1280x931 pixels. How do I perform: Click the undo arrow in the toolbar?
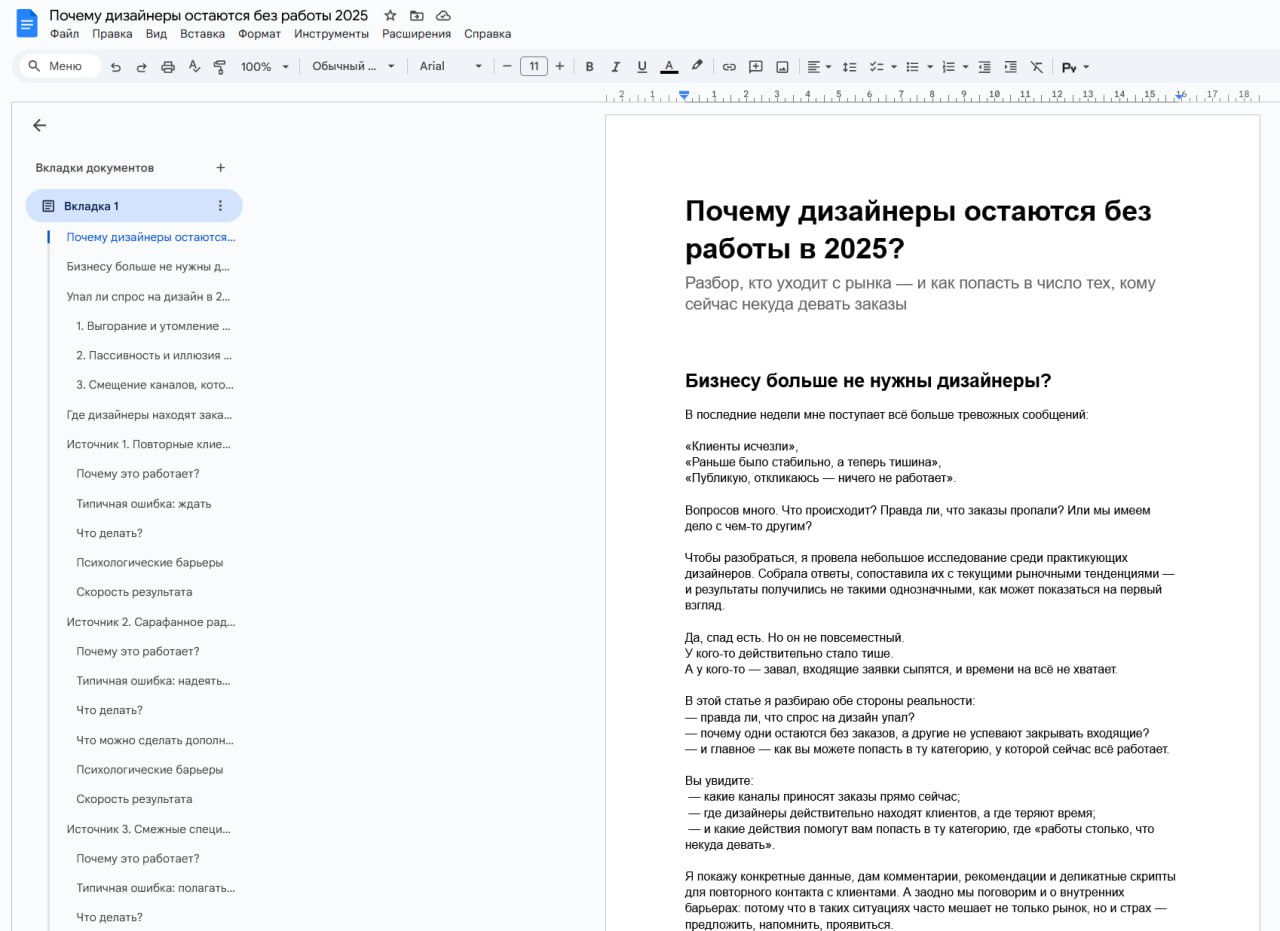point(116,67)
